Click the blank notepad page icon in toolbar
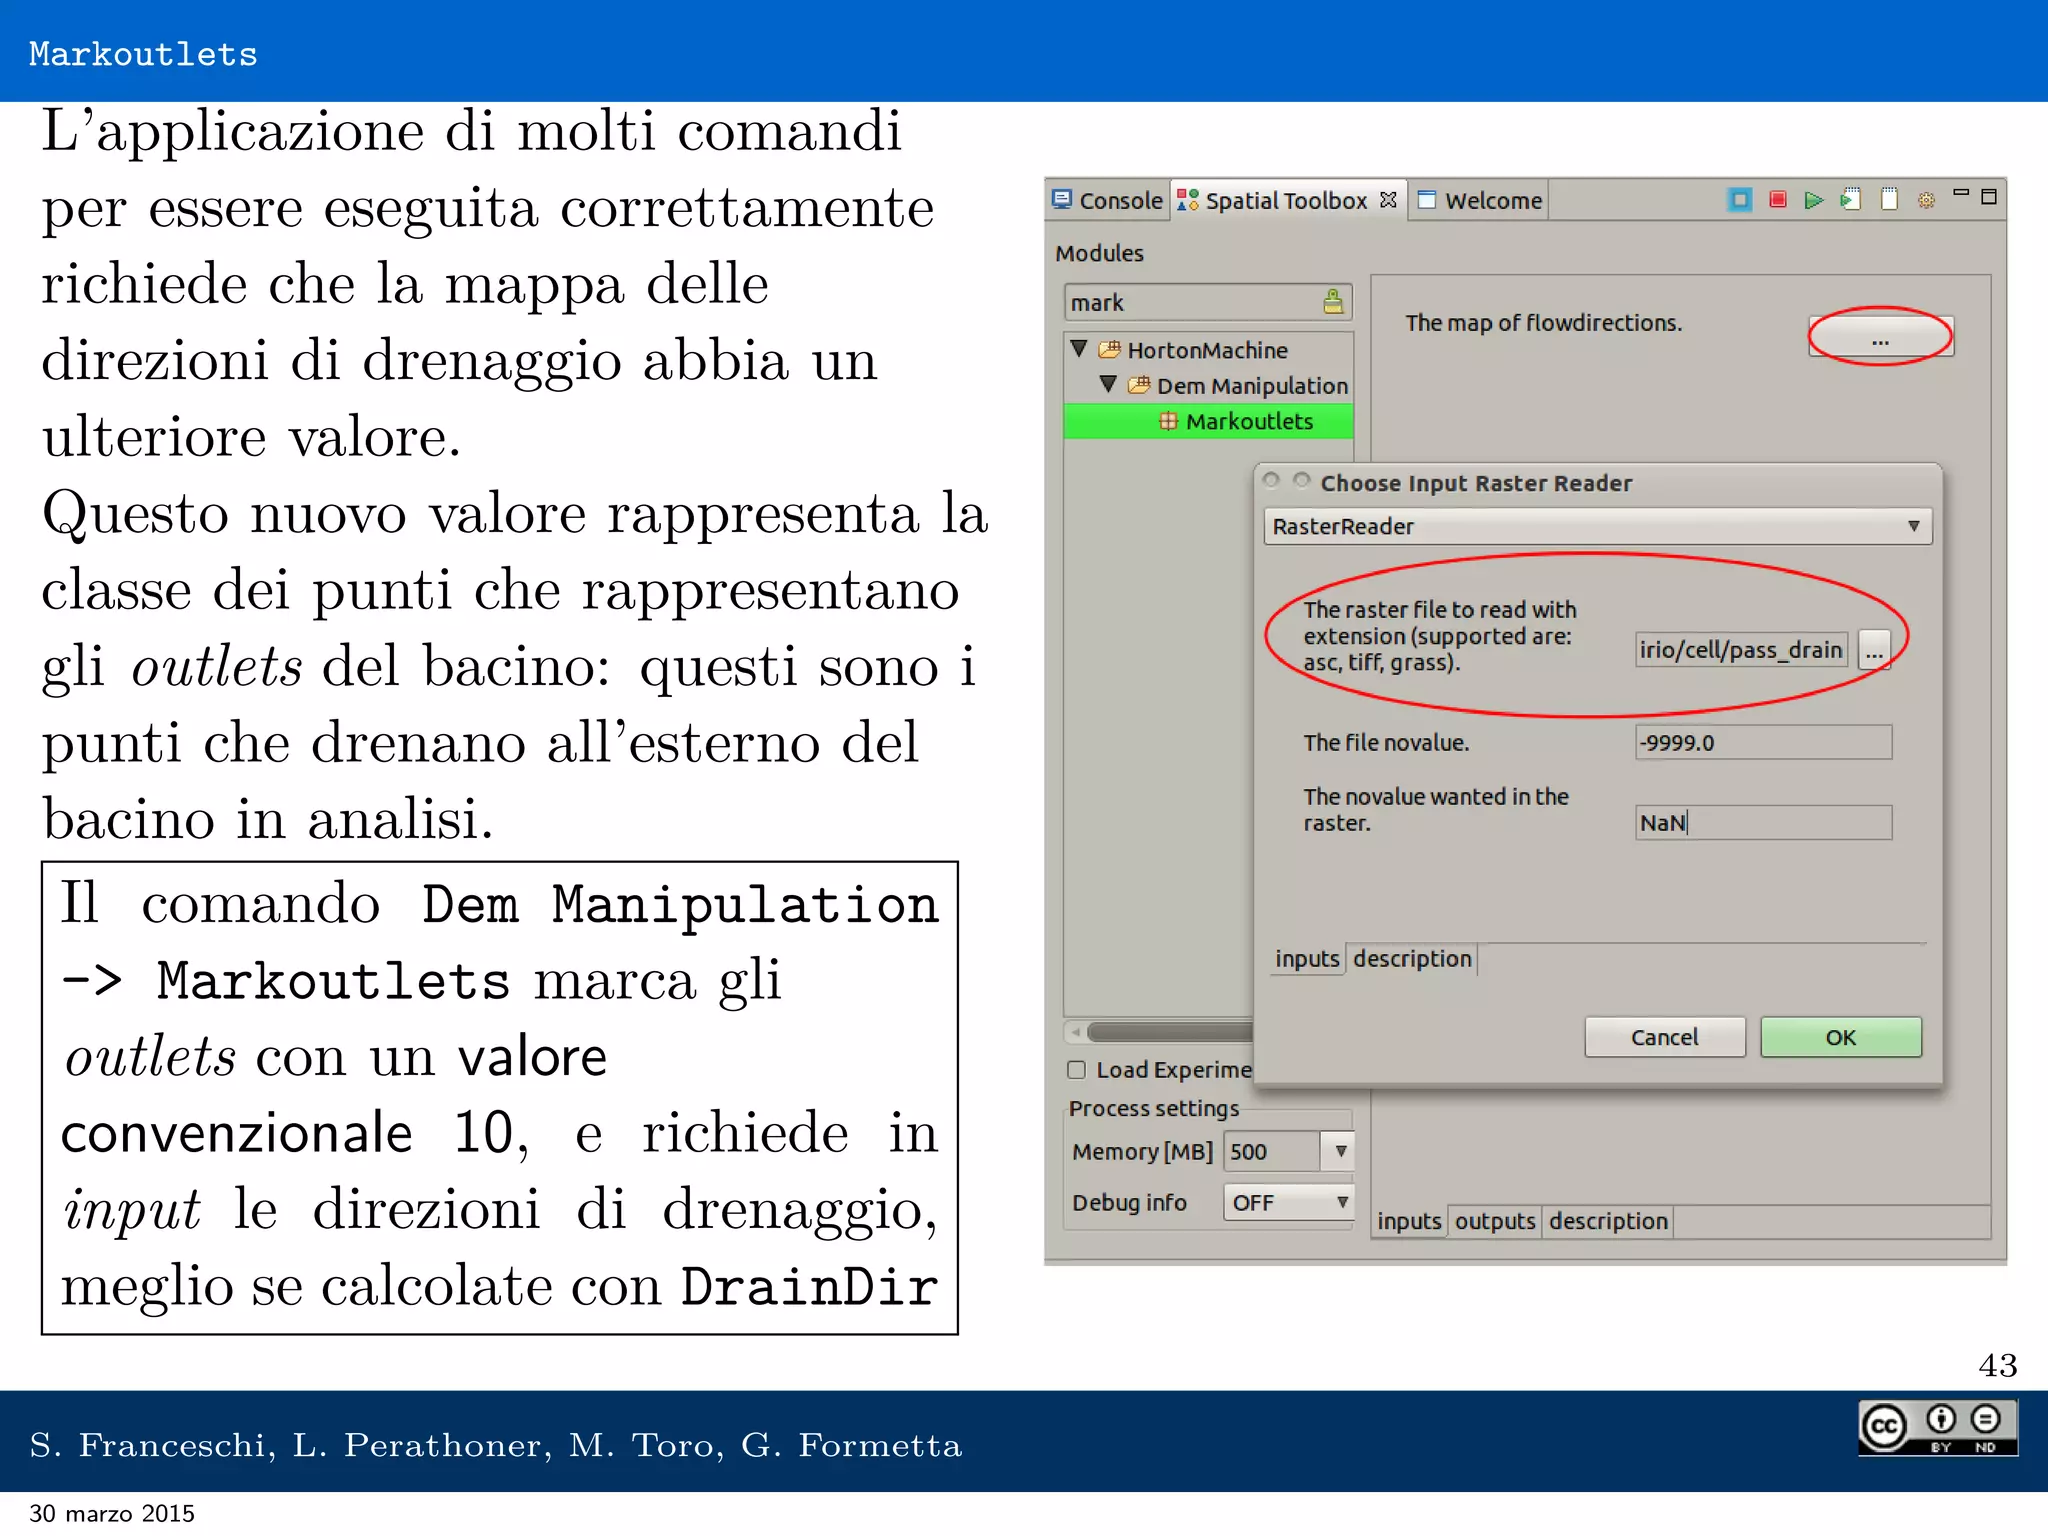 (x=1889, y=200)
